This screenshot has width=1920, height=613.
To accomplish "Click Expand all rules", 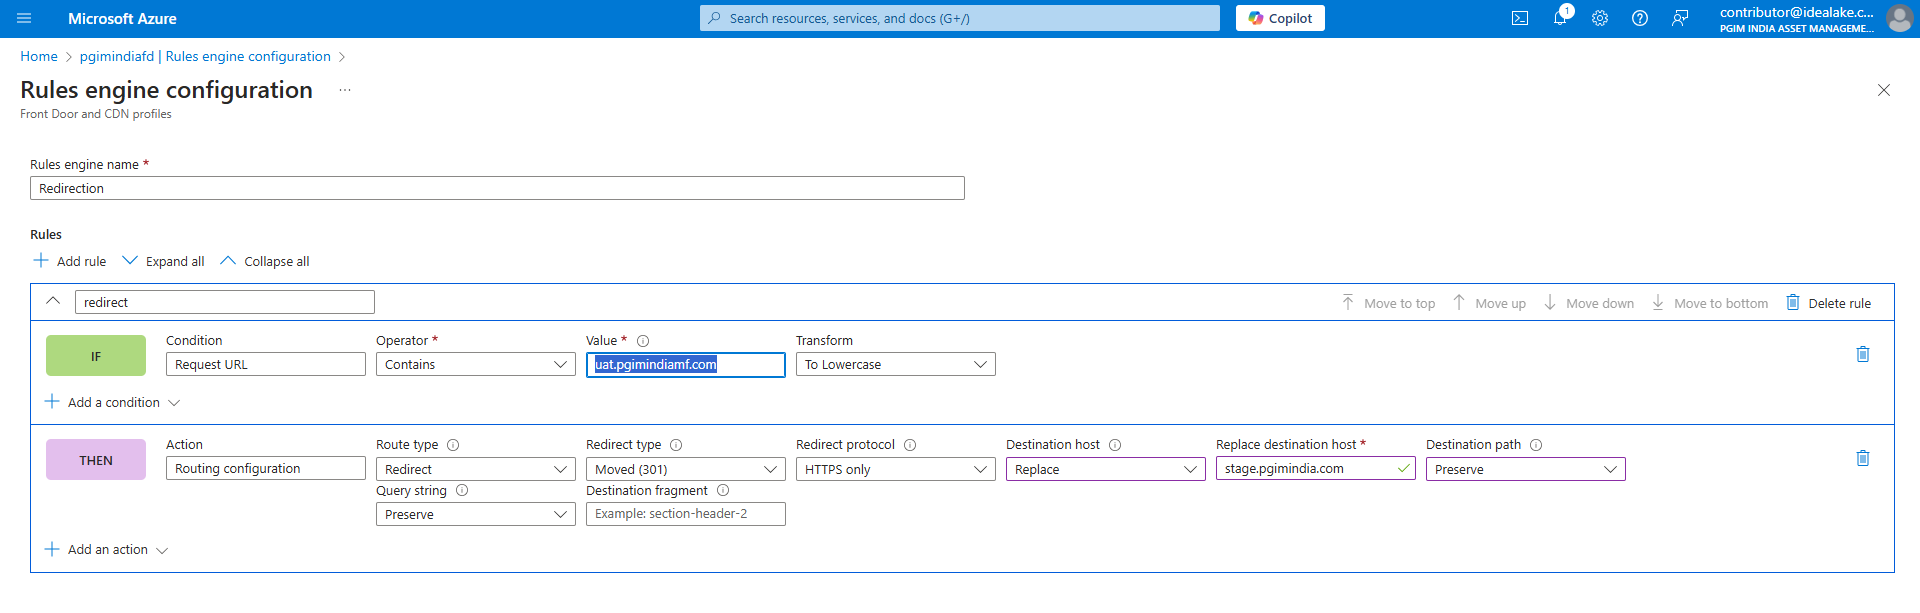I will tap(163, 261).
